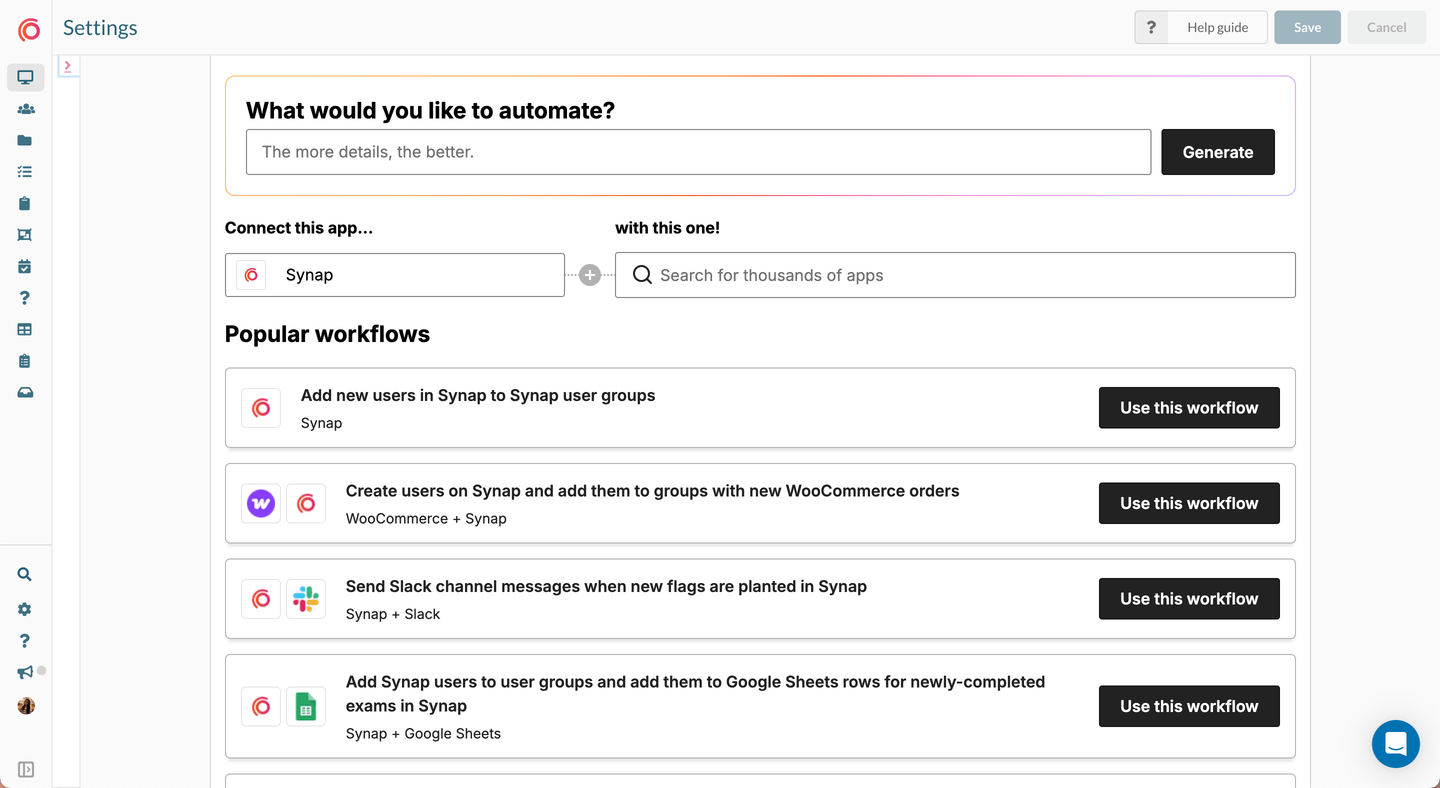Use the Synap + Slack workflow
This screenshot has width=1440, height=788.
tap(1189, 599)
